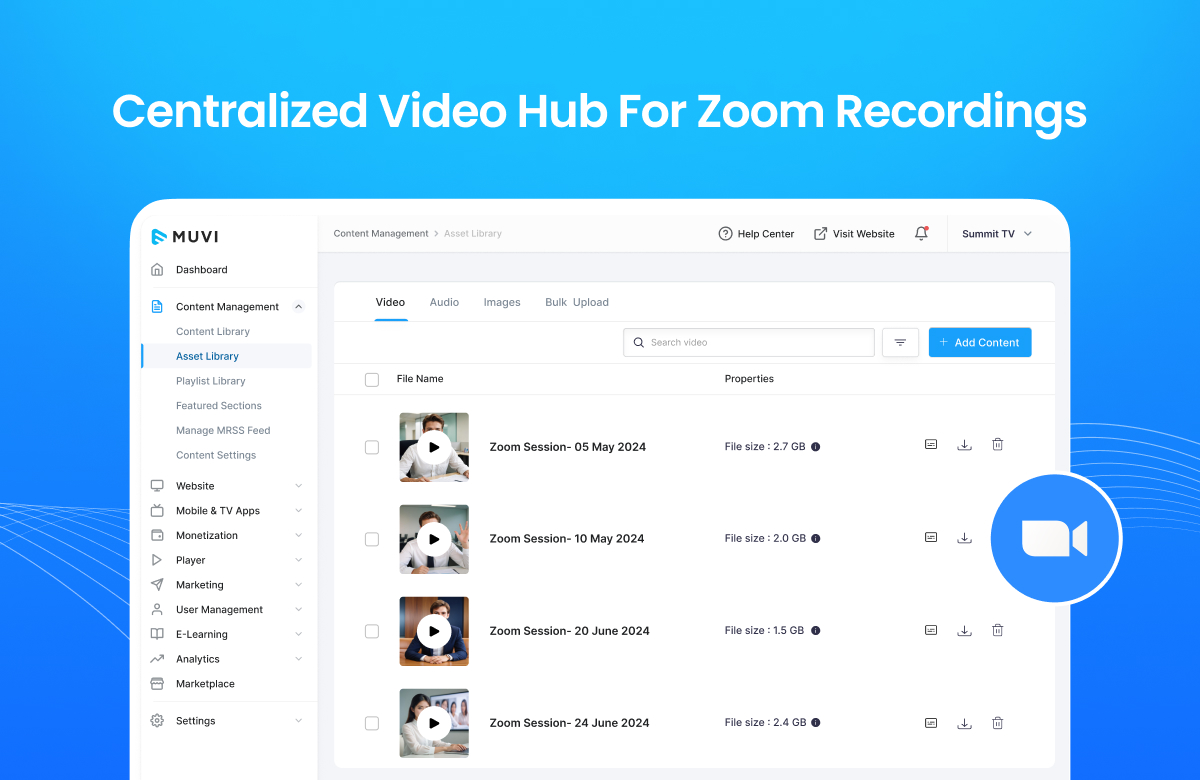This screenshot has width=1200, height=780.
Task: Expand the Marketing chevron
Action: (x=298, y=585)
